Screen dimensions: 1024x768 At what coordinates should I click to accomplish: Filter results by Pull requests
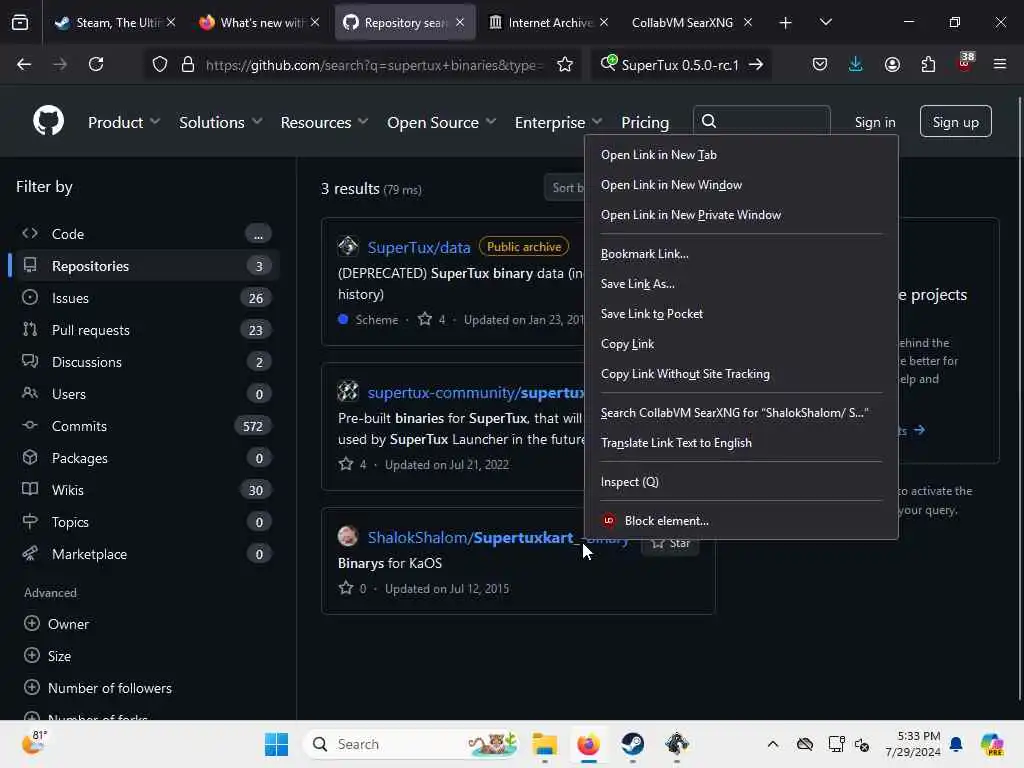(145, 330)
